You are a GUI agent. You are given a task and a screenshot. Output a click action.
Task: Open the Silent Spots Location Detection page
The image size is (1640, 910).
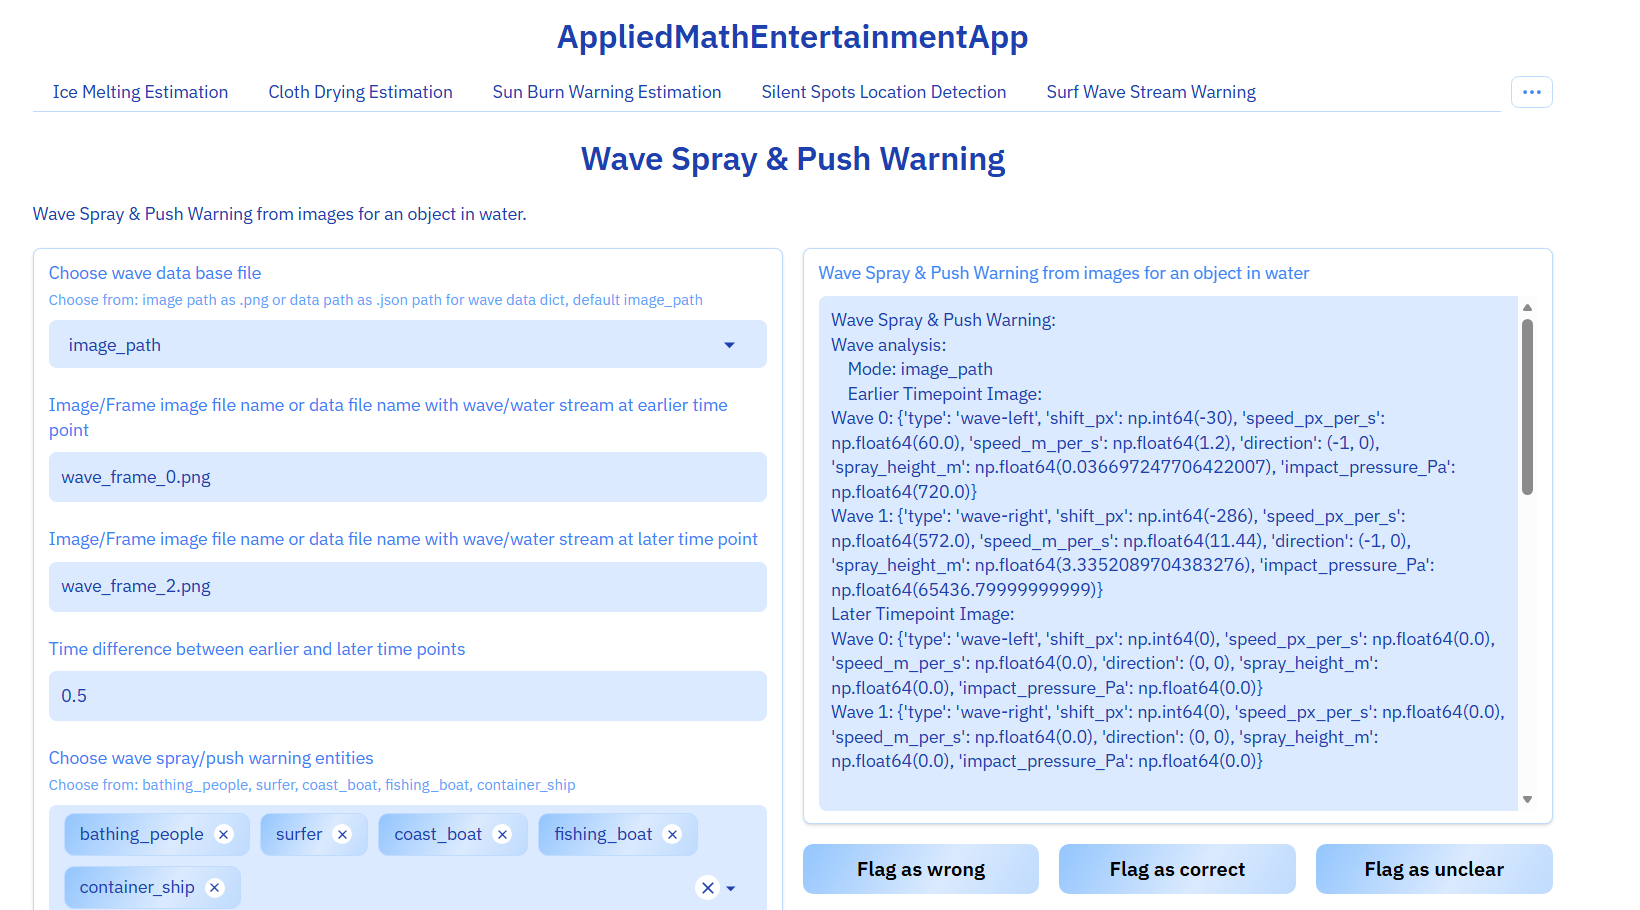[x=883, y=91]
